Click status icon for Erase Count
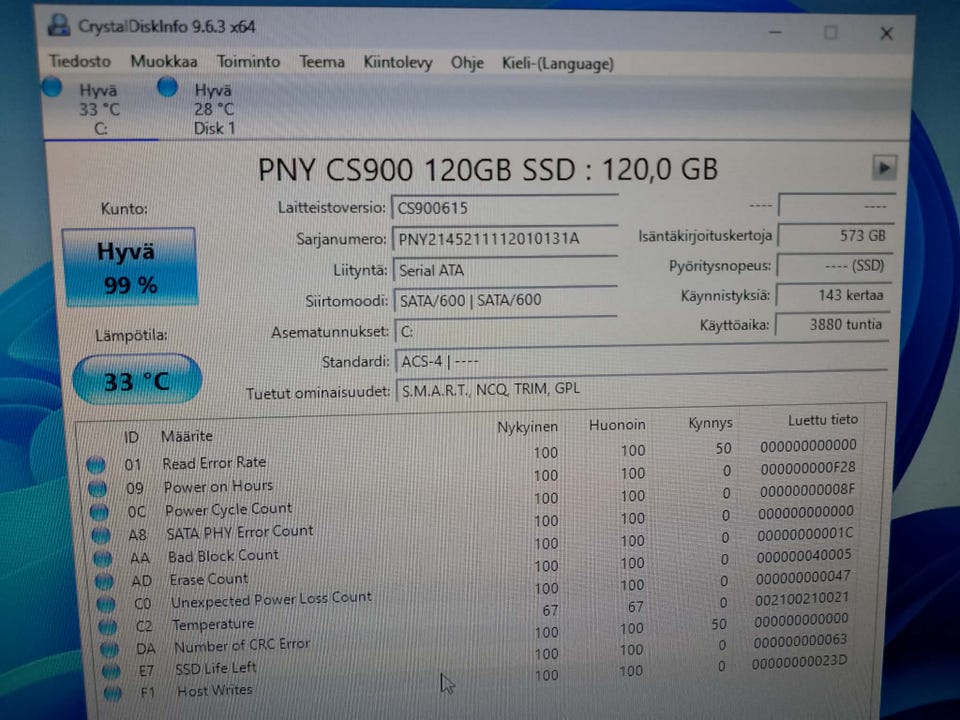960x720 pixels. pyautogui.click(x=104, y=582)
